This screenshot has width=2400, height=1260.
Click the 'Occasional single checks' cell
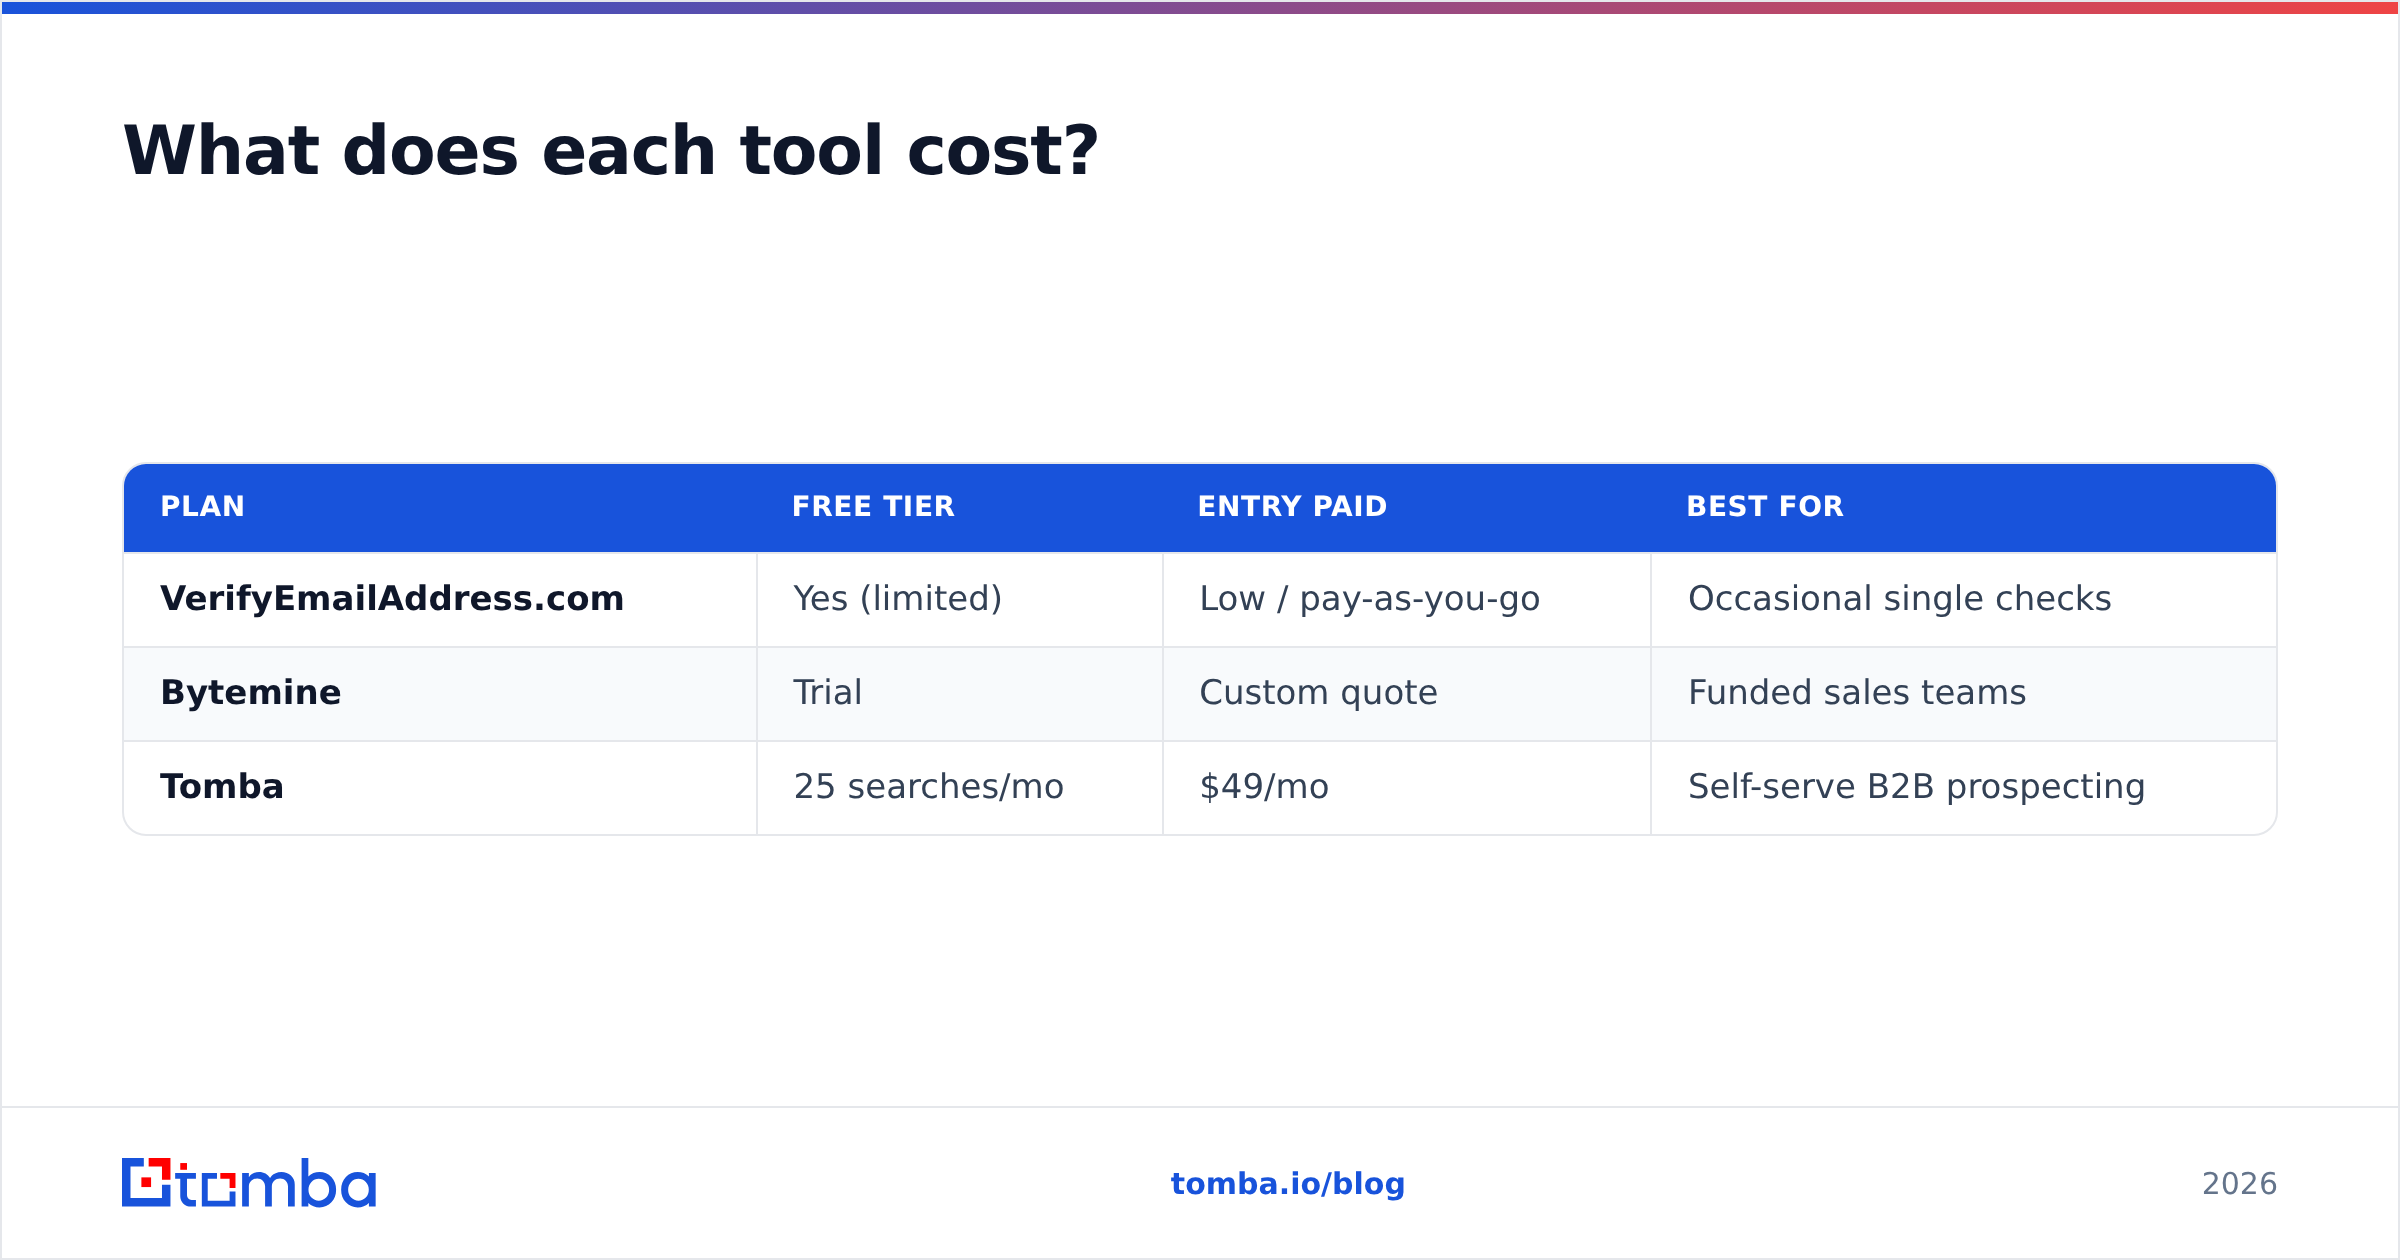click(1964, 599)
